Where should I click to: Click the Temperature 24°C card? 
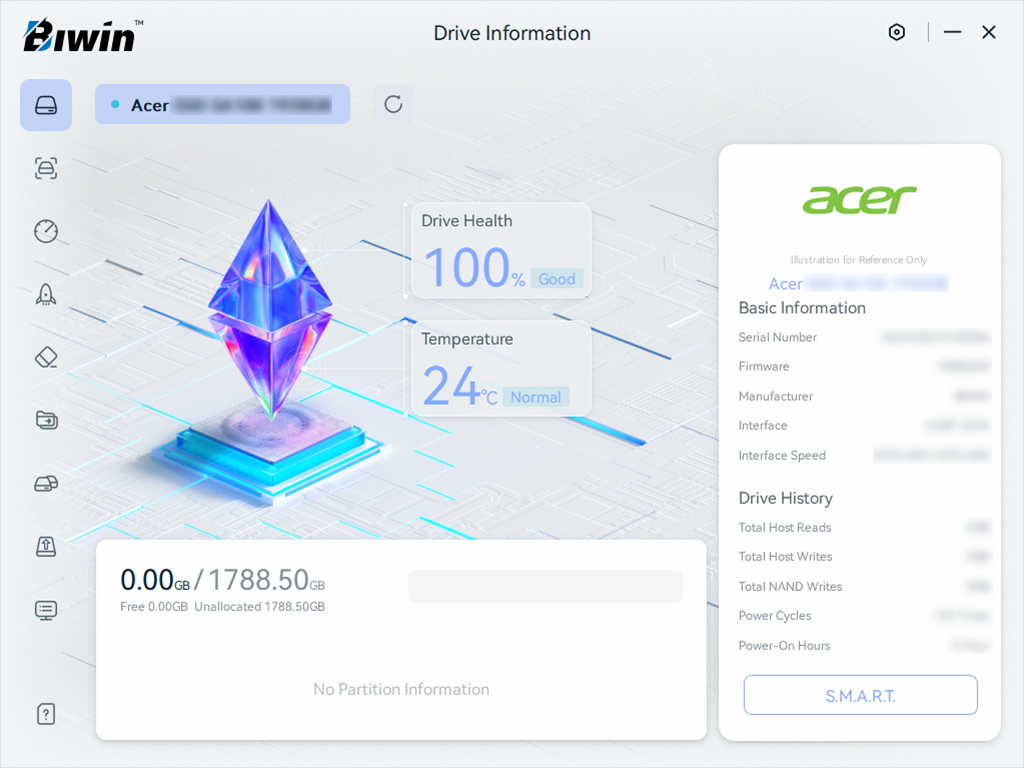click(501, 369)
